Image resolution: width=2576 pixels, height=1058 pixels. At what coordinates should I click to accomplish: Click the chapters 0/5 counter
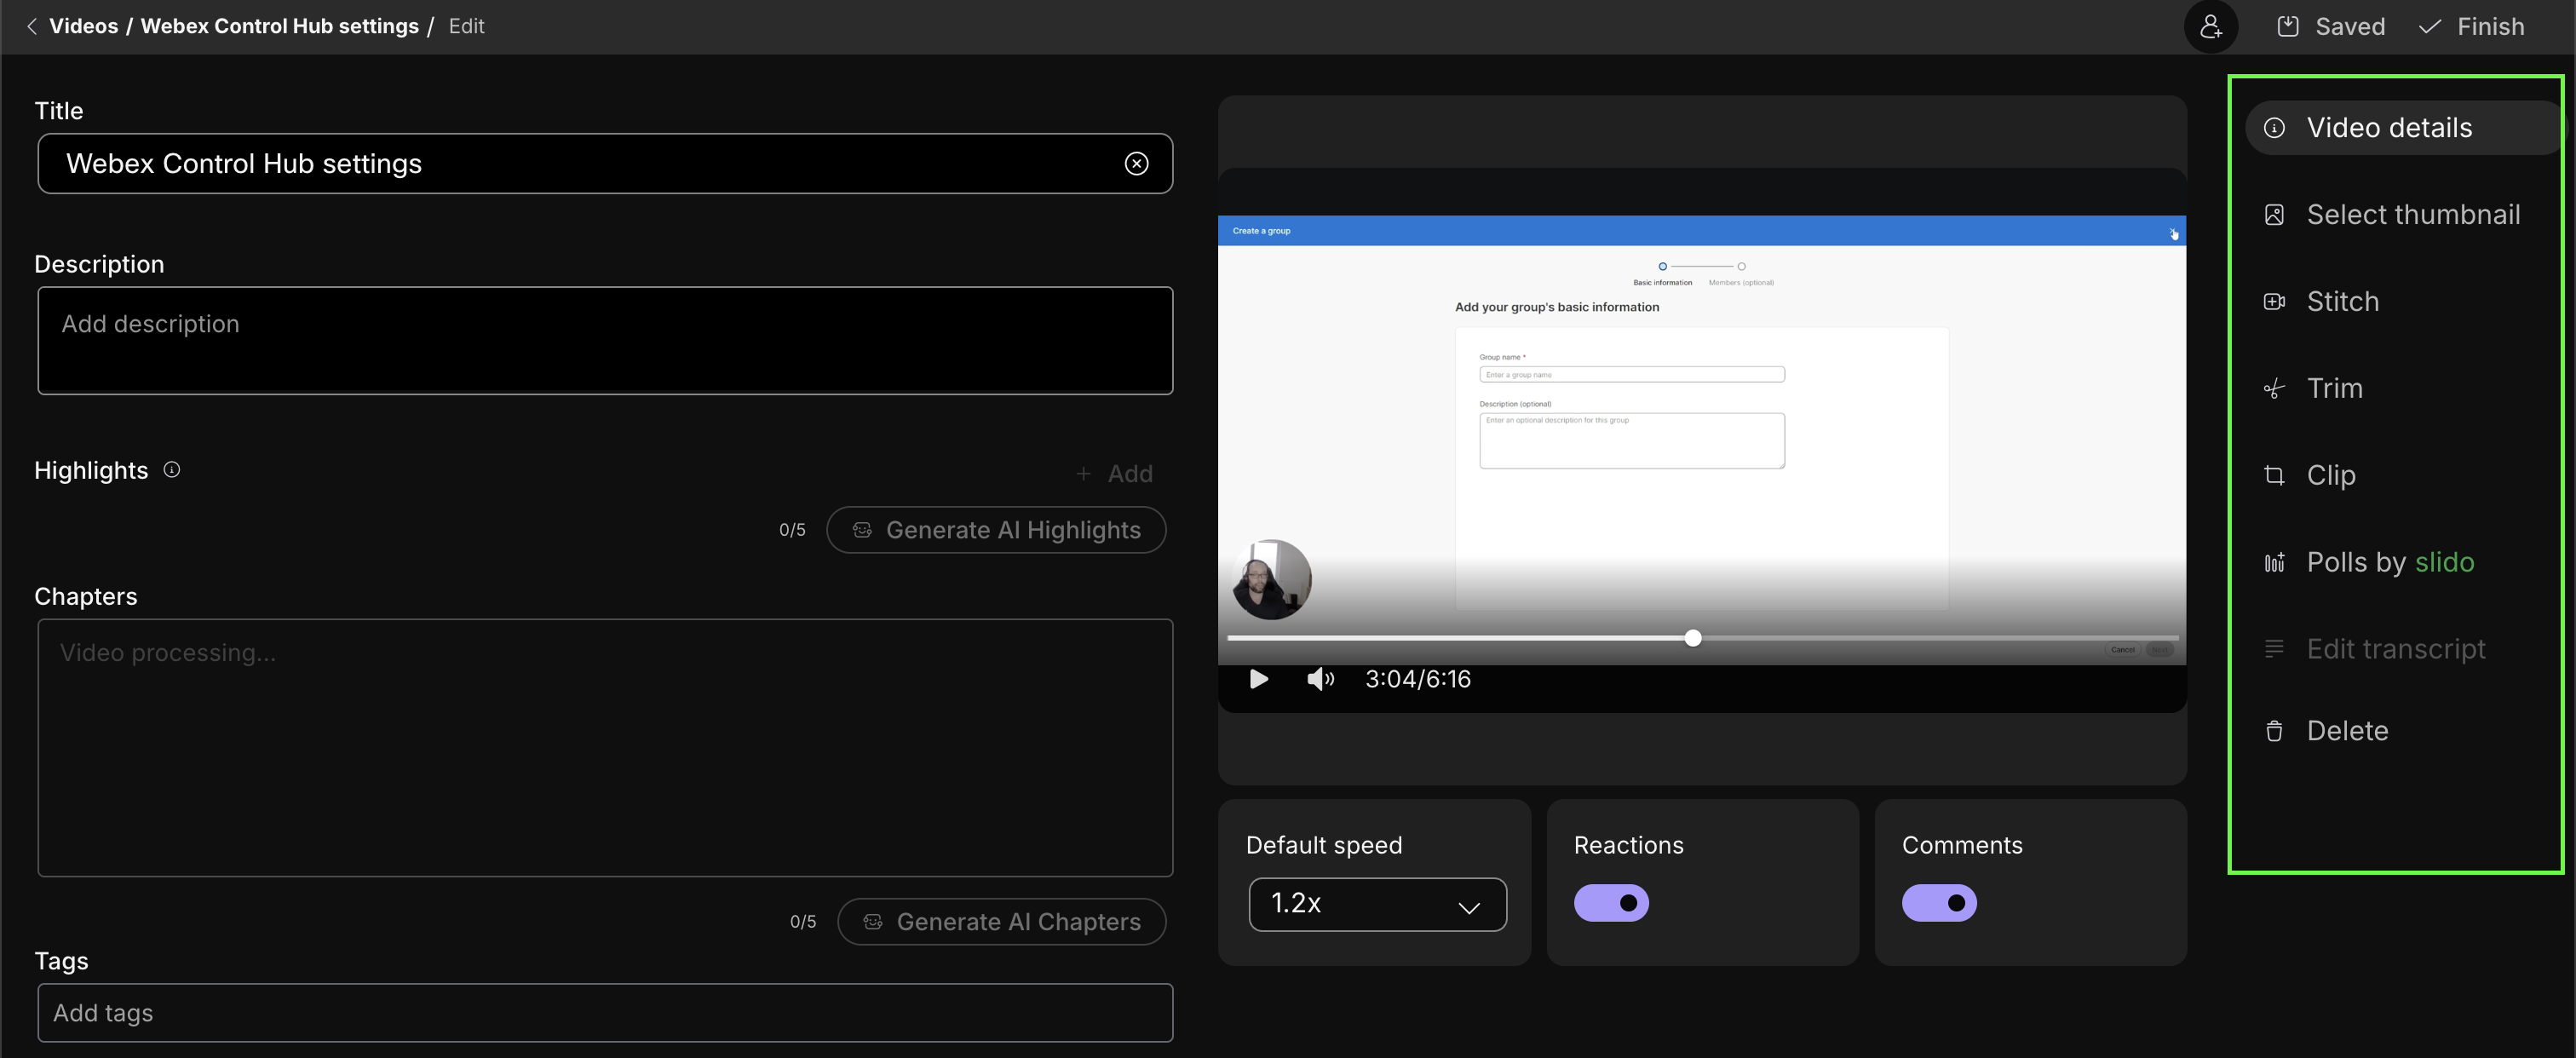[x=803, y=922]
